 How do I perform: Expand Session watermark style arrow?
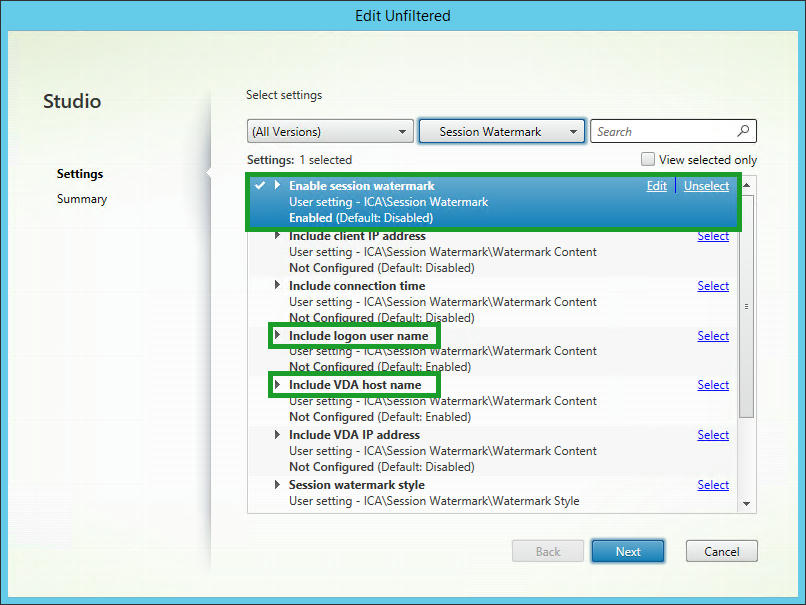tap(278, 485)
